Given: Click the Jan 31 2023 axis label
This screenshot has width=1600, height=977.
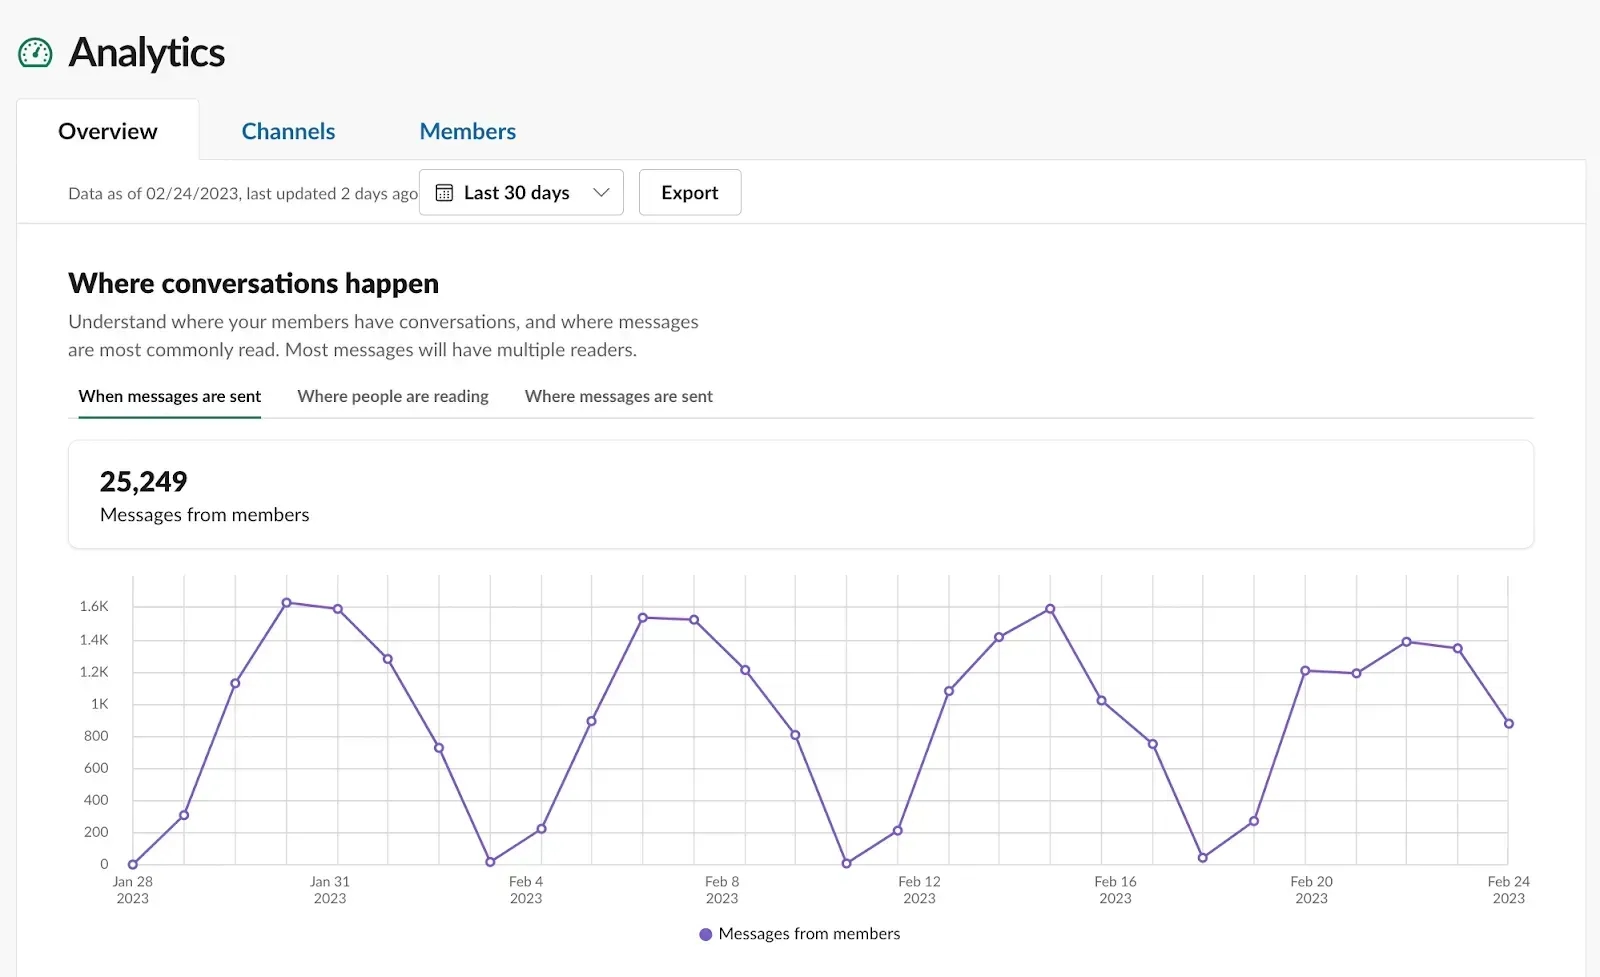Looking at the screenshot, I should coord(330,890).
